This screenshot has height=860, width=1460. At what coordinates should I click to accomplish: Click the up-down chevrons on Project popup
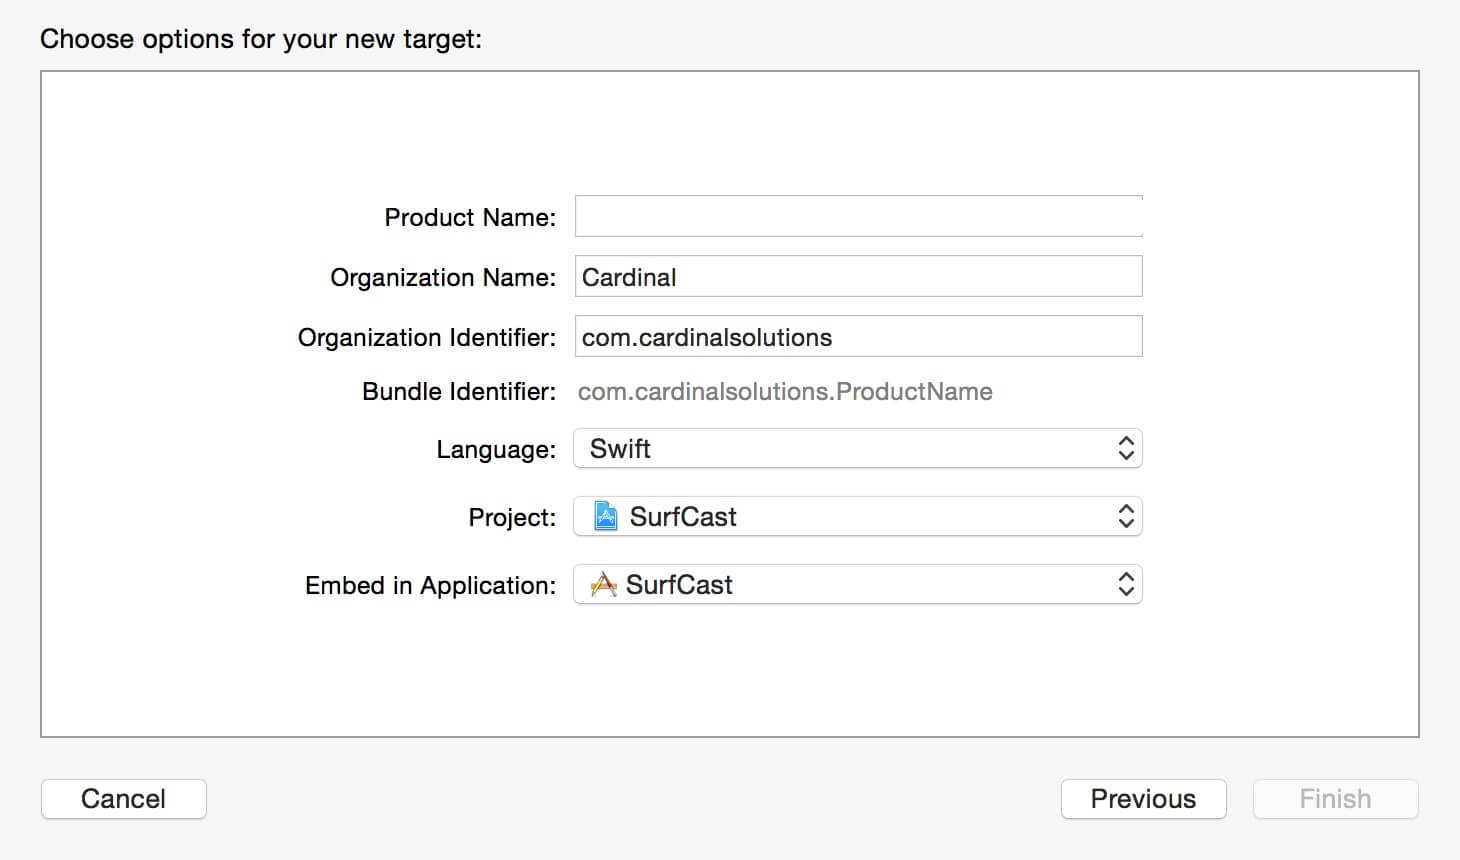point(1126,516)
